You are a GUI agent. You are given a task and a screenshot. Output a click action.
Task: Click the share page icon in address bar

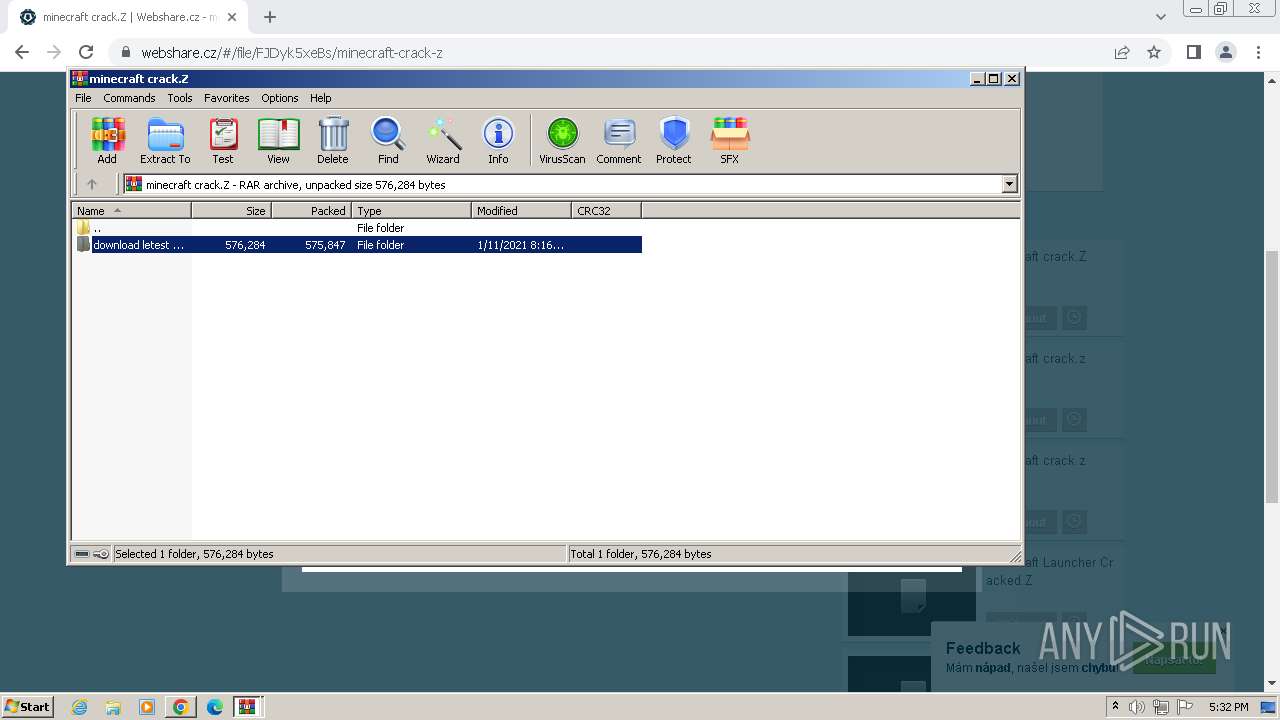point(1122,52)
